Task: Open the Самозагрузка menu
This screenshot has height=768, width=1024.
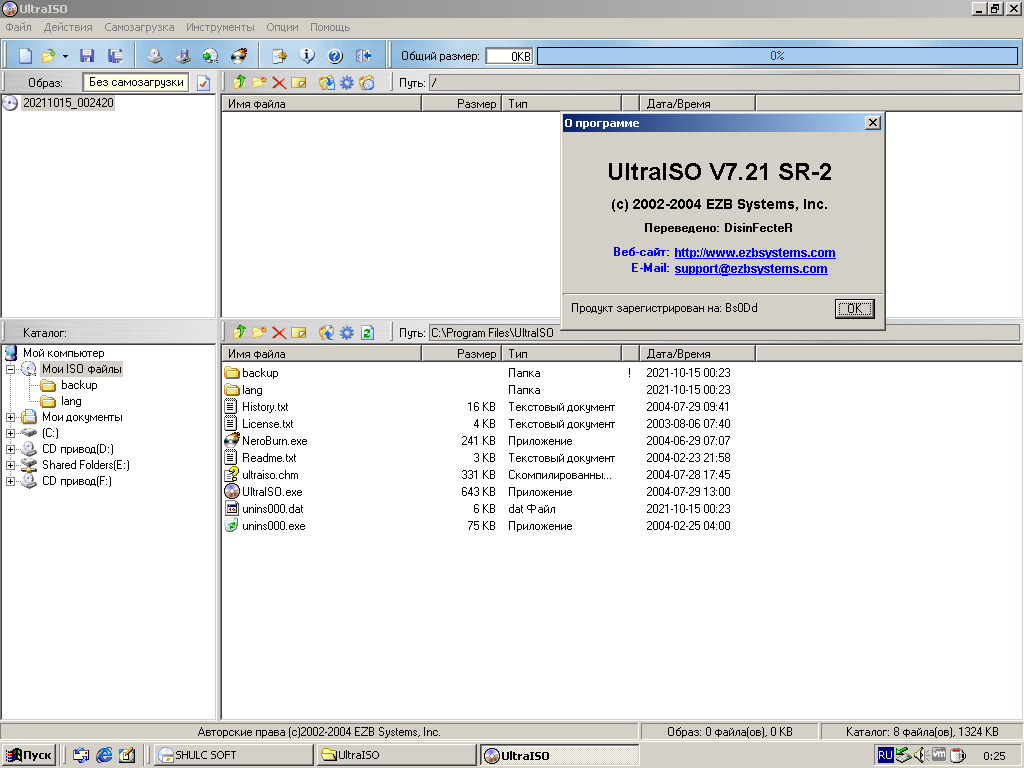Action: click(x=139, y=27)
